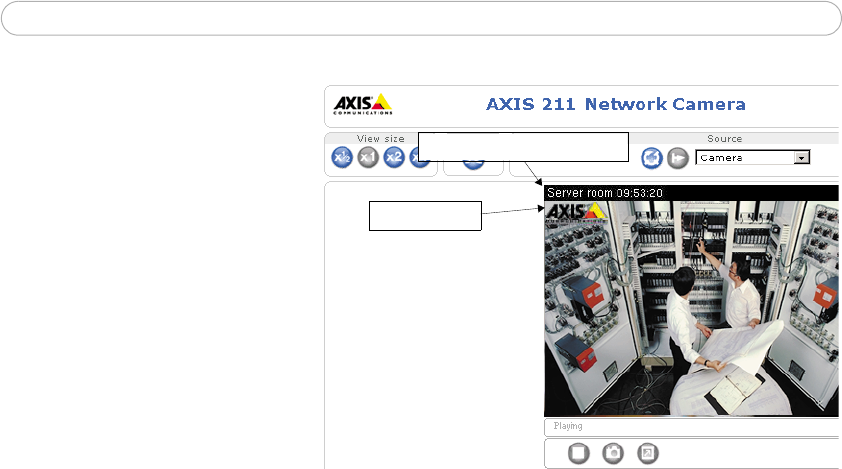Viewport: 842px width, 469px height.
Task: Click the blue round button hidden behind callout
Action: click(473, 165)
